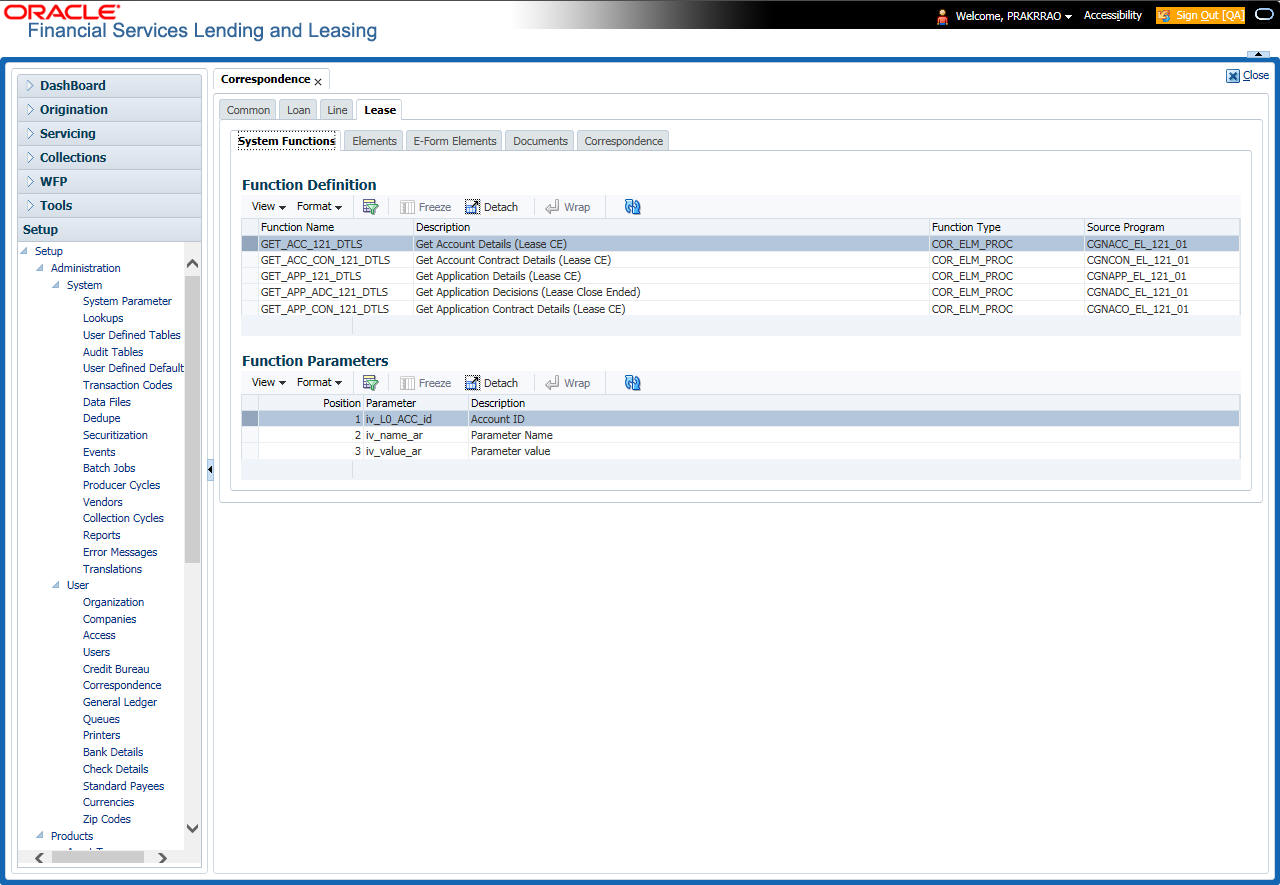Collapse the left navigation pane splitter
Viewport: 1280px width, 885px height.
(210, 469)
